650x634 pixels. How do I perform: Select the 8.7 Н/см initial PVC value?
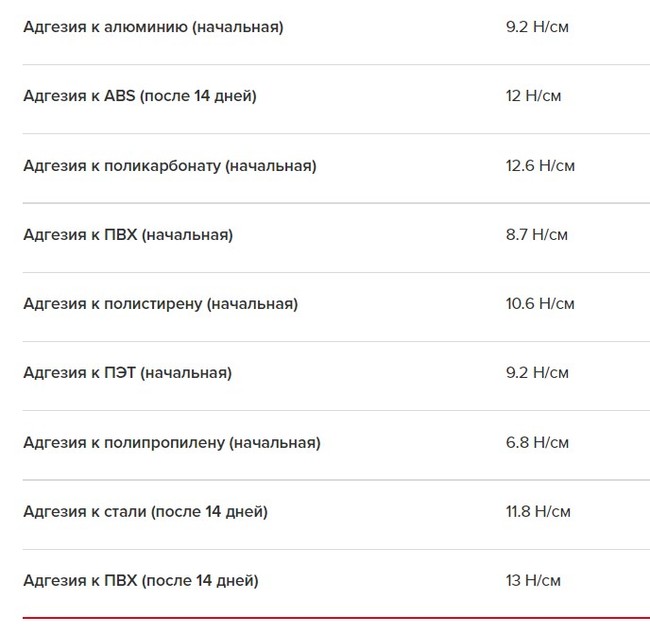[x=537, y=235]
